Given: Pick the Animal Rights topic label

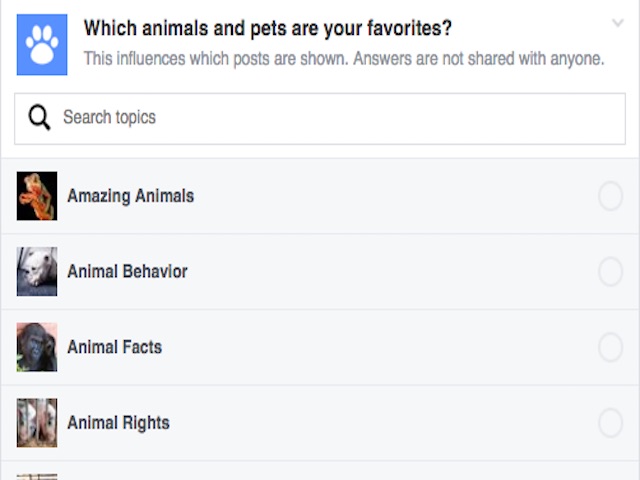Looking at the screenshot, I should point(118,423).
